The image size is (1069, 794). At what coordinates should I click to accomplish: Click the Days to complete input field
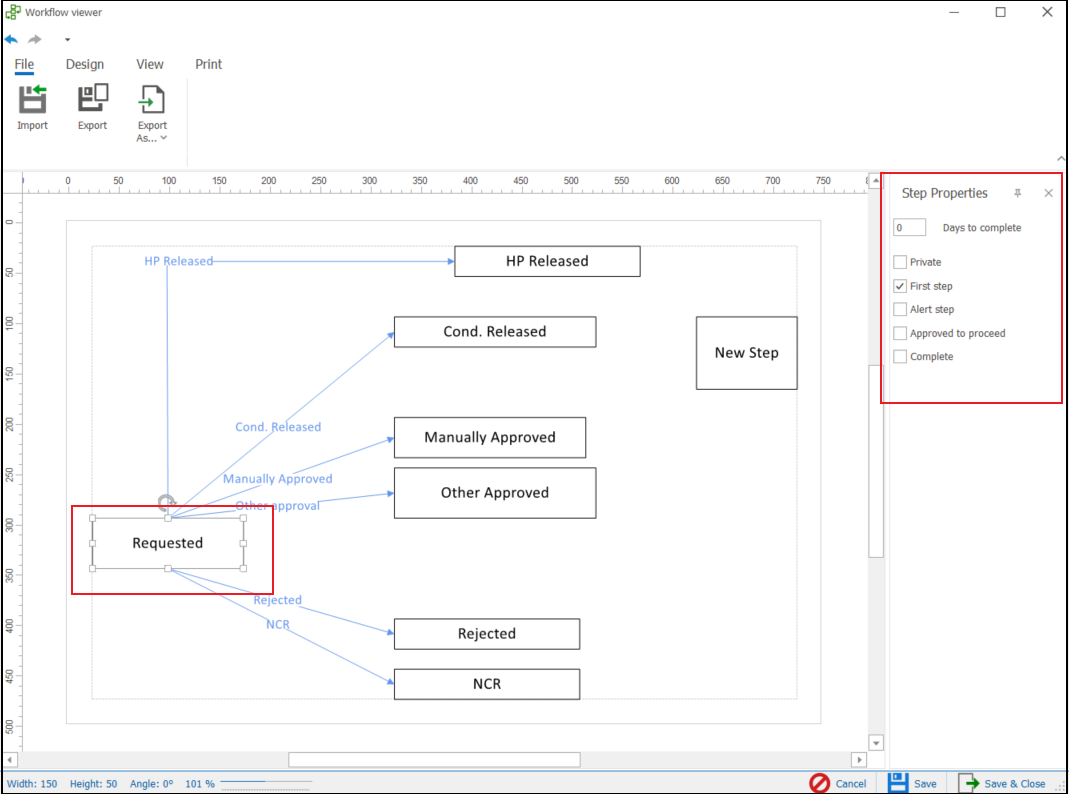pyautogui.click(x=909, y=228)
